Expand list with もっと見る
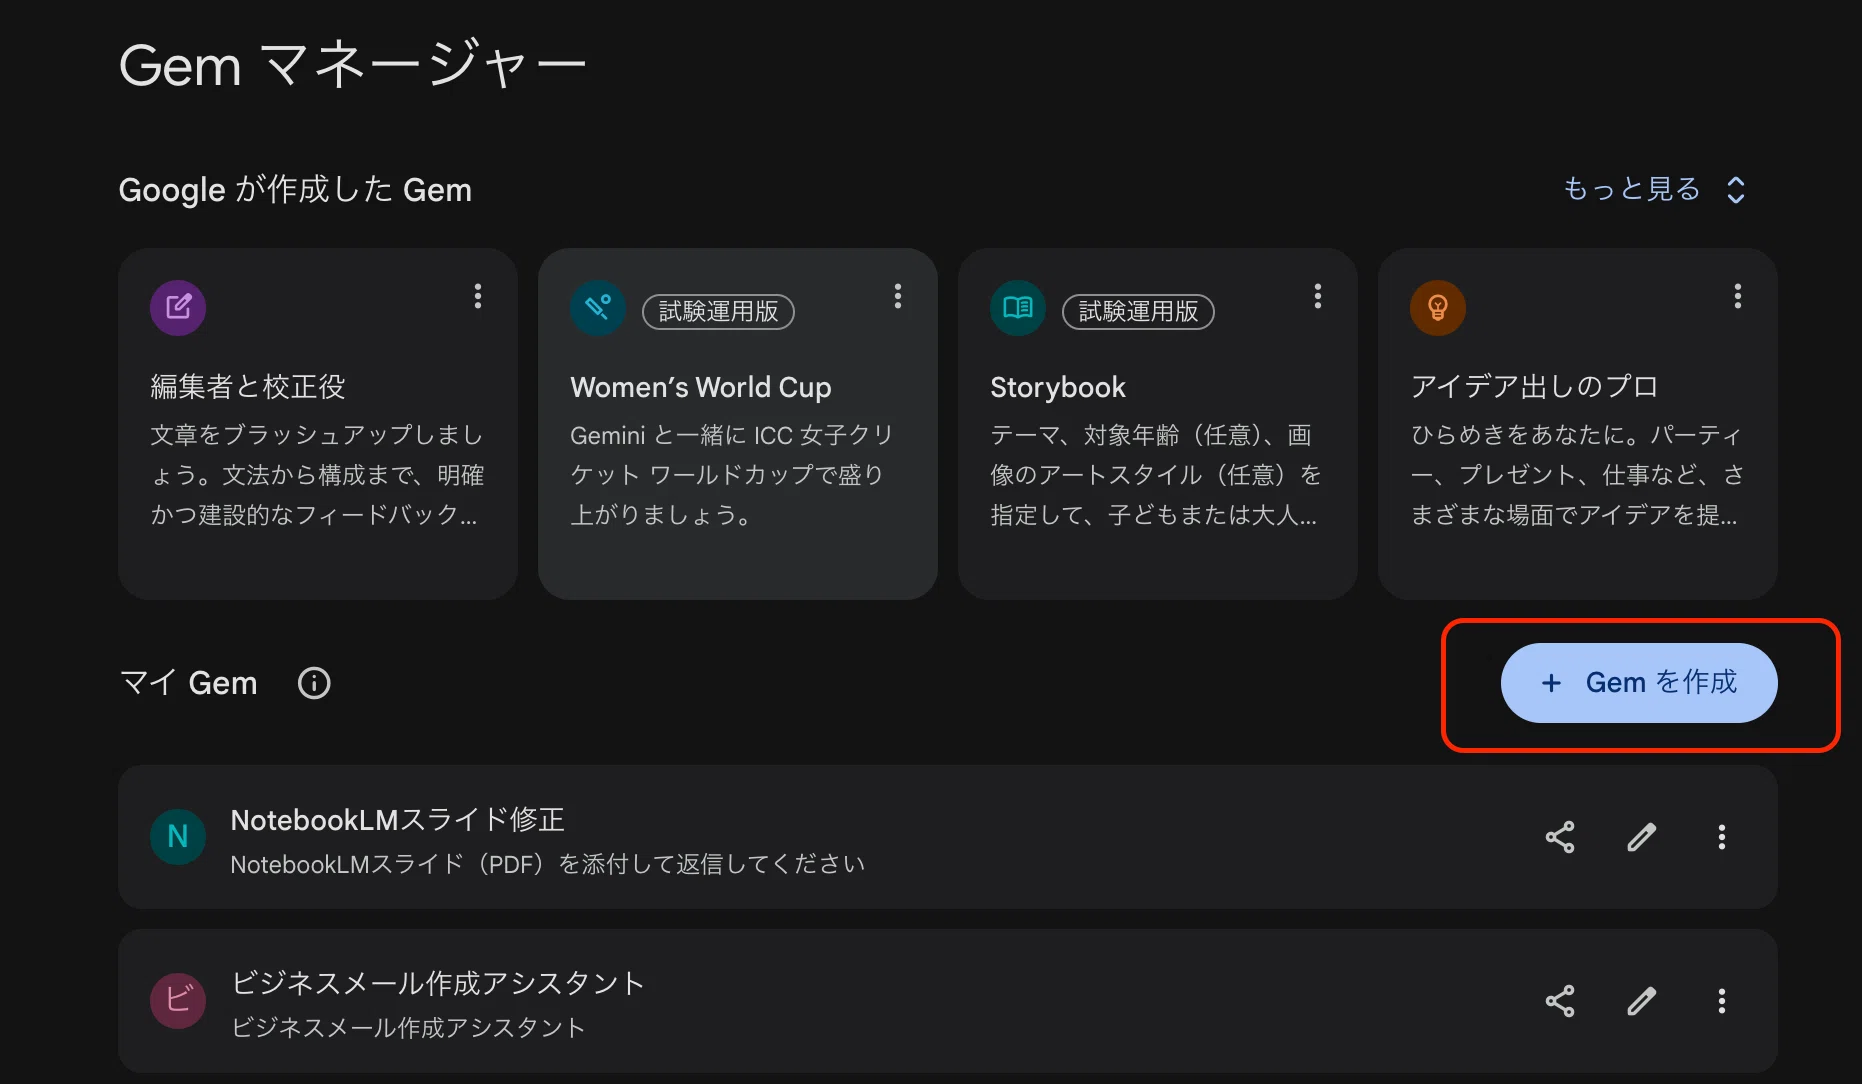Viewport: 1862px width, 1084px height. pyautogui.click(x=1655, y=189)
